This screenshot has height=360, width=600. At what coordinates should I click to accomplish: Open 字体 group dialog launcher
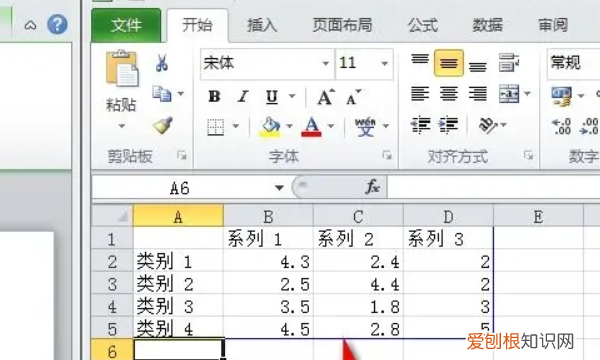(387, 155)
